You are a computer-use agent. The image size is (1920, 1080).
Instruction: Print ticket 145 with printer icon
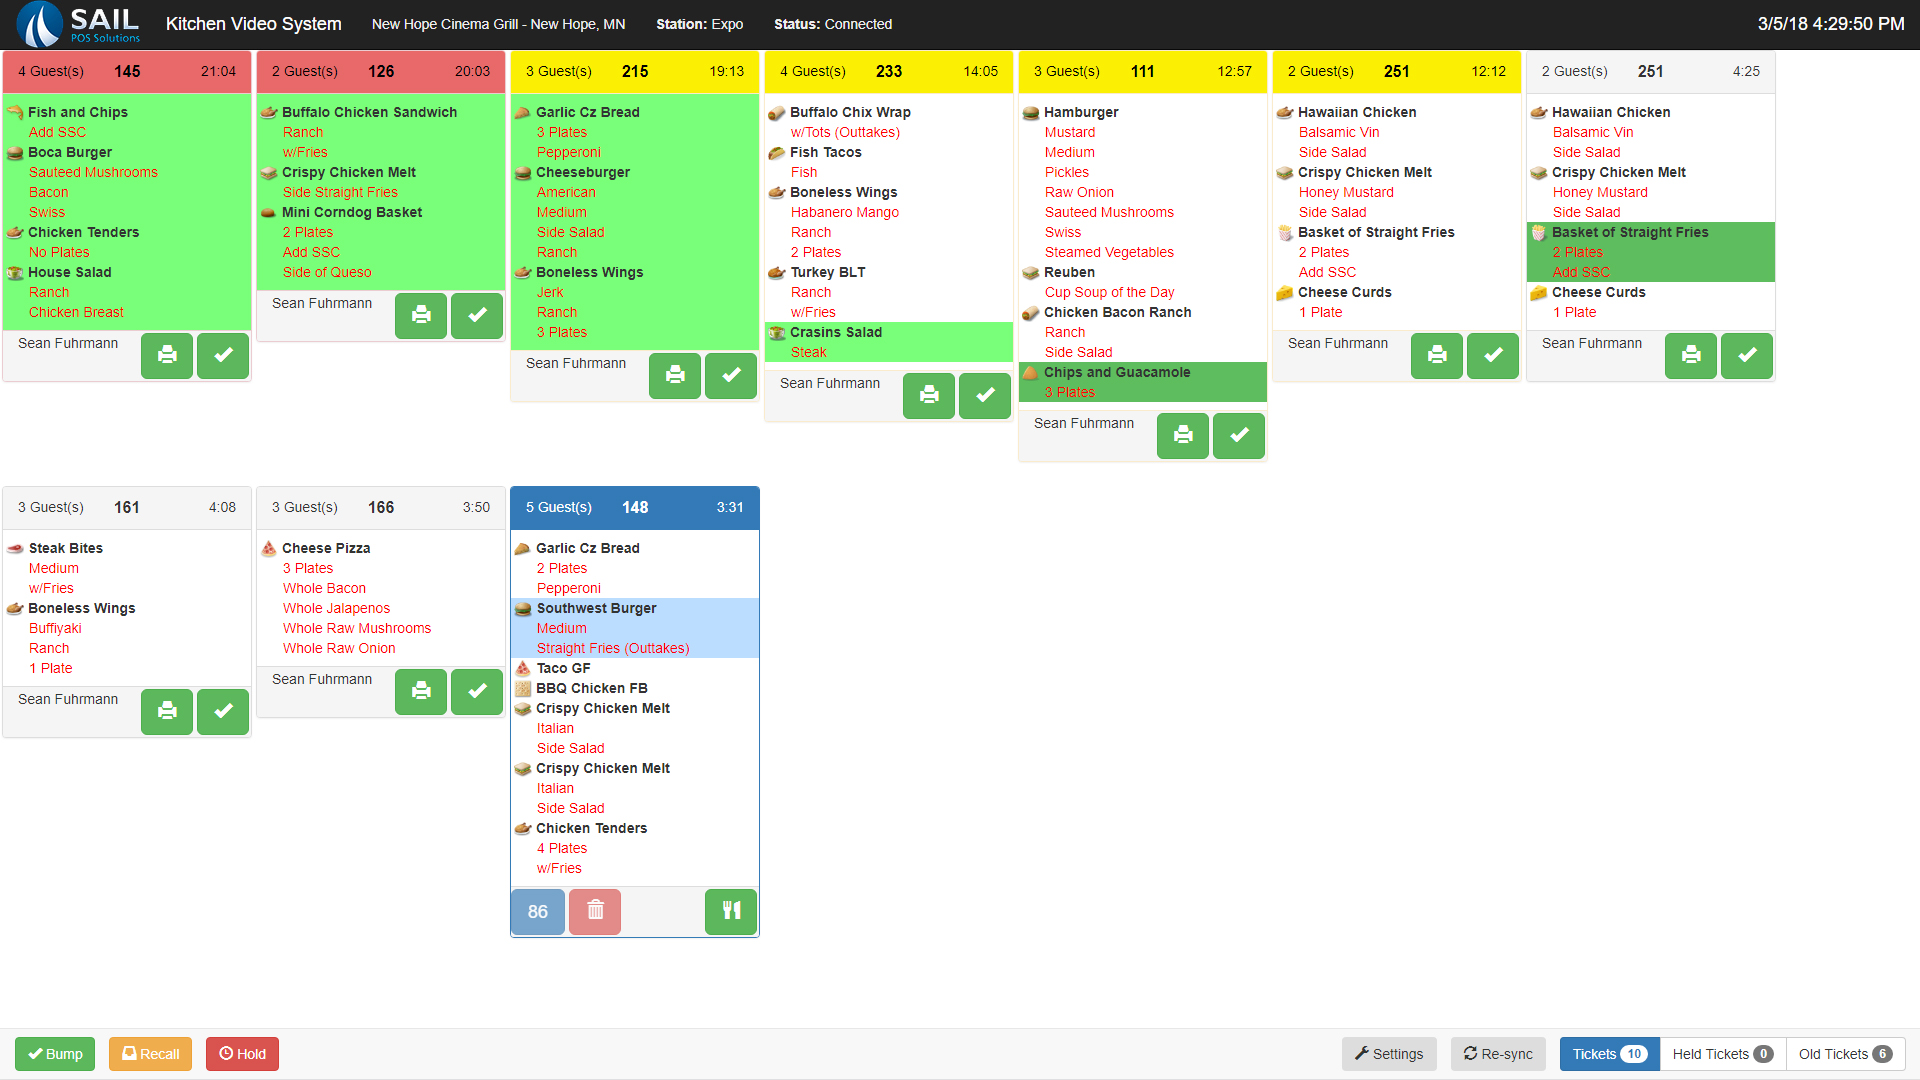point(167,355)
